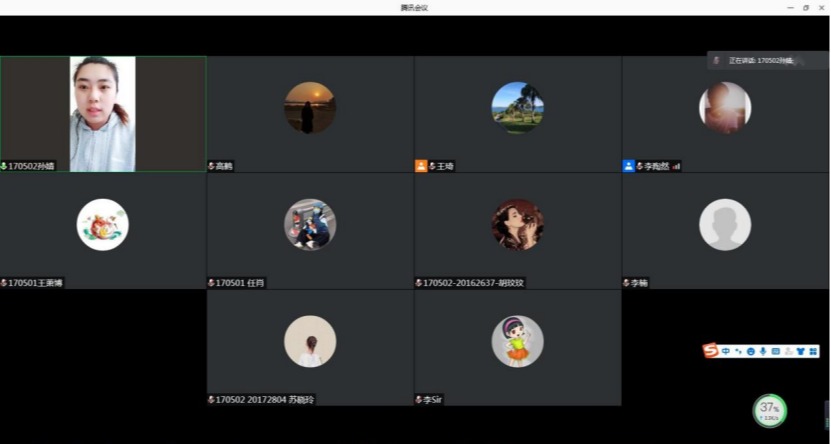Open the Sogou toolbox grid icon

click(x=813, y=351)
